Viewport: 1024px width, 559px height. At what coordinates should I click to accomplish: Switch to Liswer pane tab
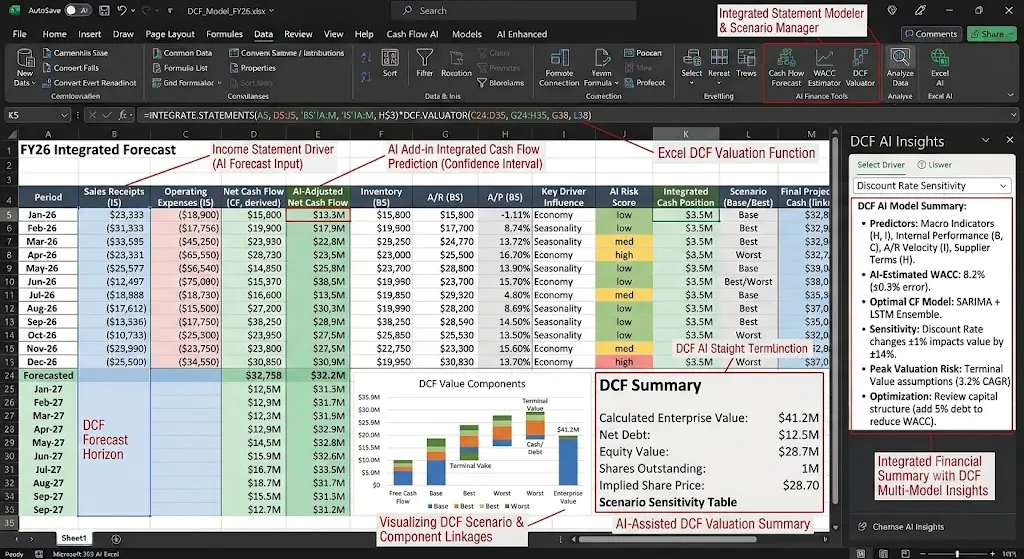point(935,165)
